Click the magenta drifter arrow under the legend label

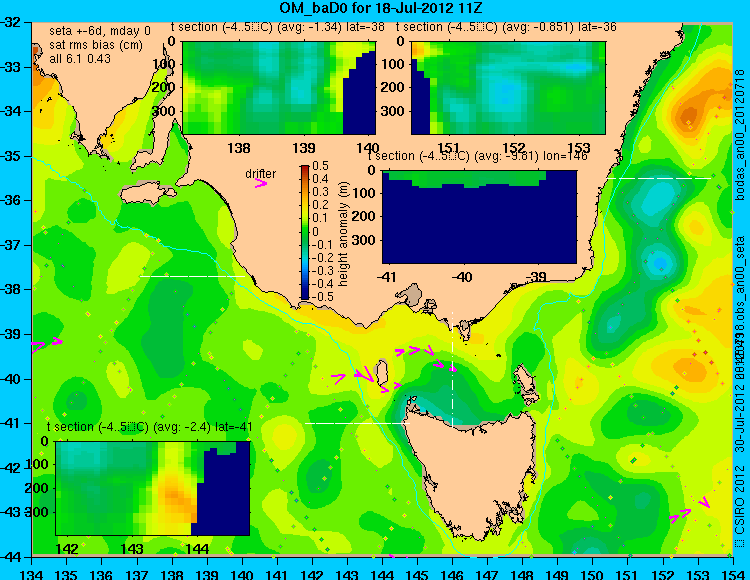click(261, 183)
